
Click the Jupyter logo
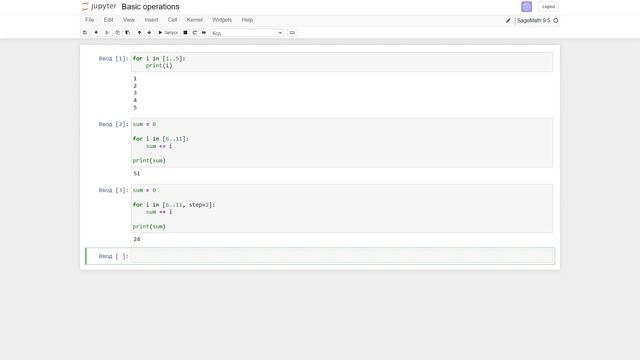(99, 7)
